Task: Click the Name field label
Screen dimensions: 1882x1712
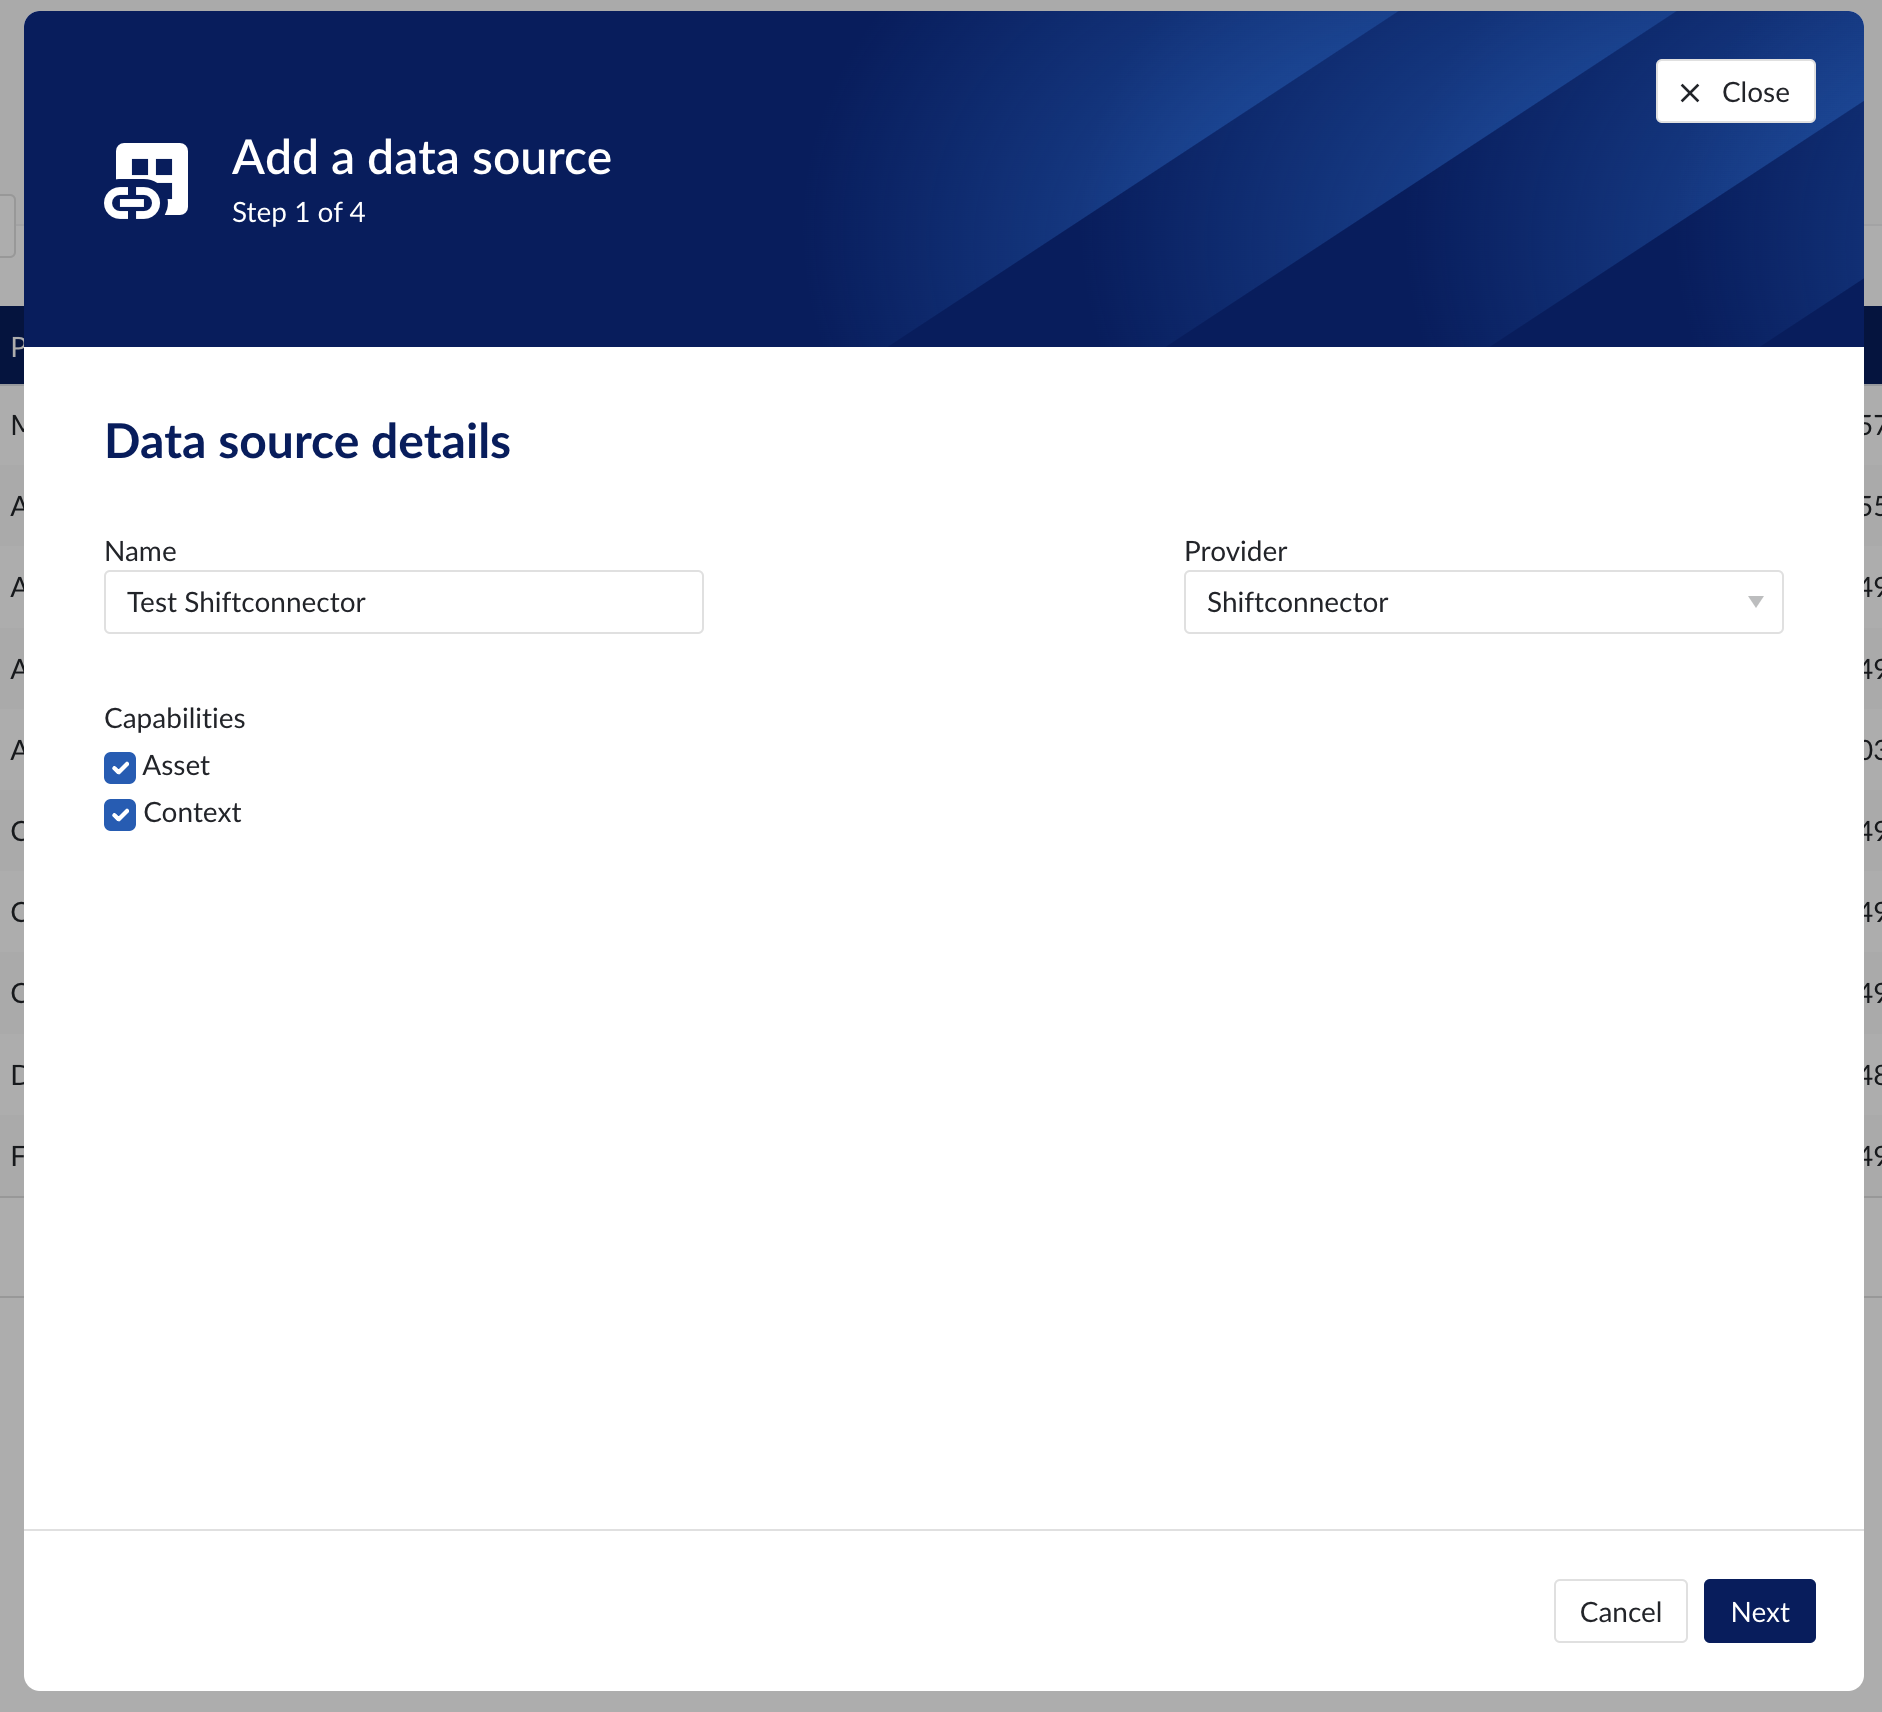Action: pyautogui.click(x=140, y=551)
